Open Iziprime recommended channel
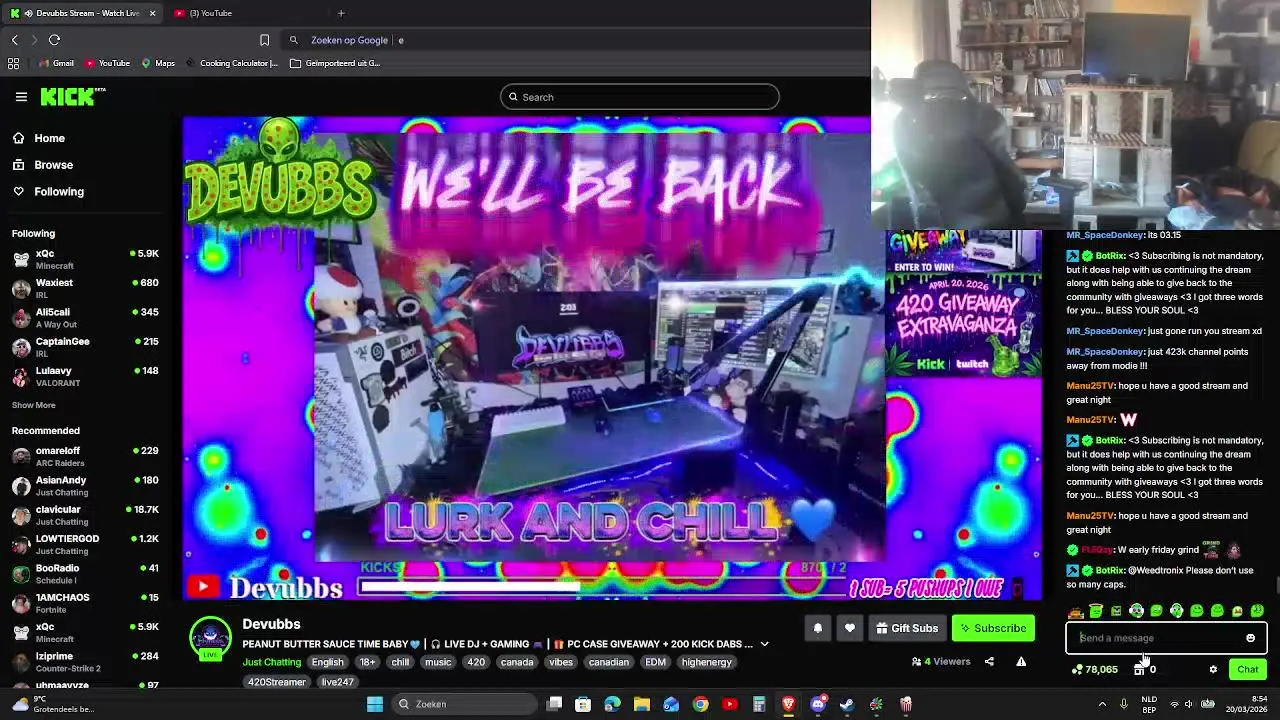The image size is (1280, 720). point(86,662)
